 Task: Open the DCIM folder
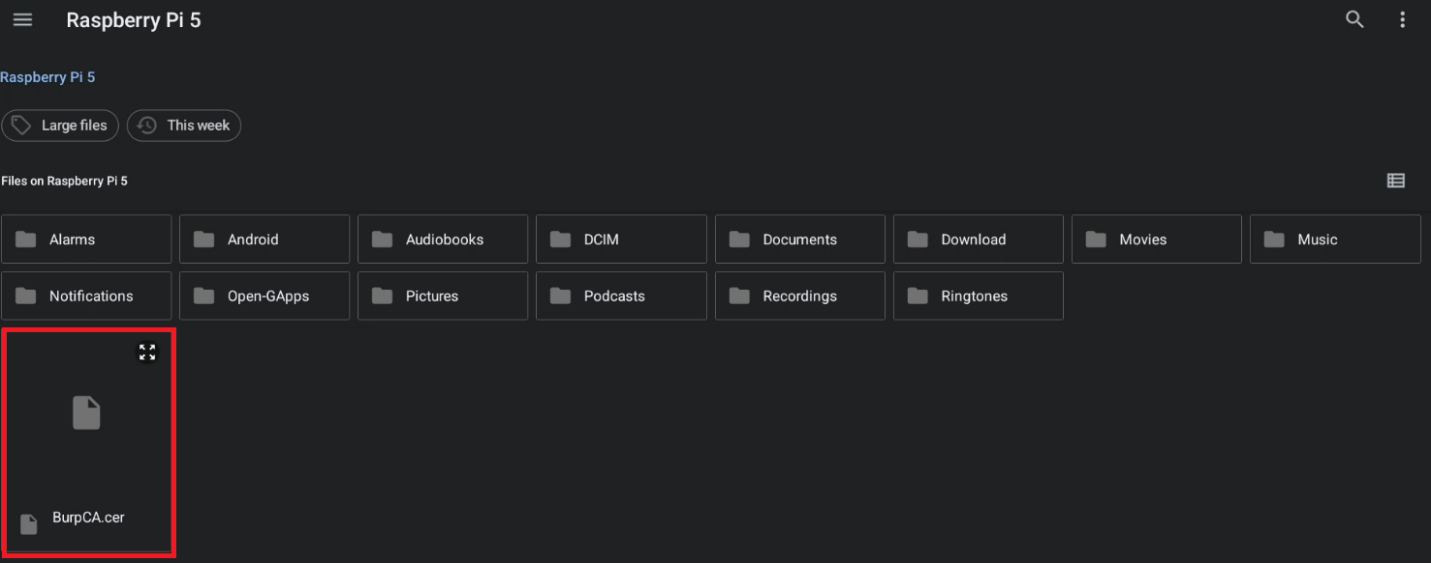621,240
